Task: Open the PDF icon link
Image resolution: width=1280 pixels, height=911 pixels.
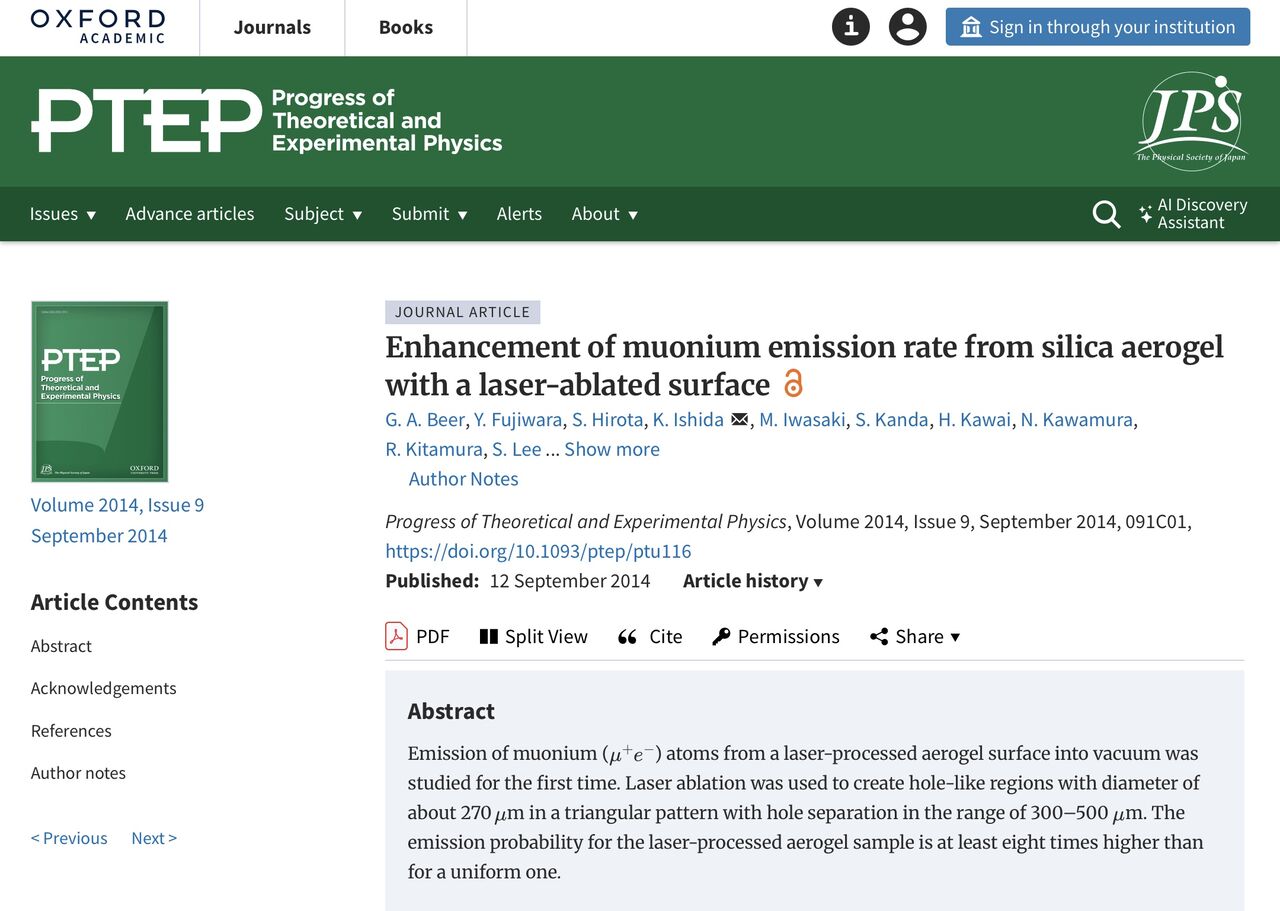Action: click(x=418, y=636)
